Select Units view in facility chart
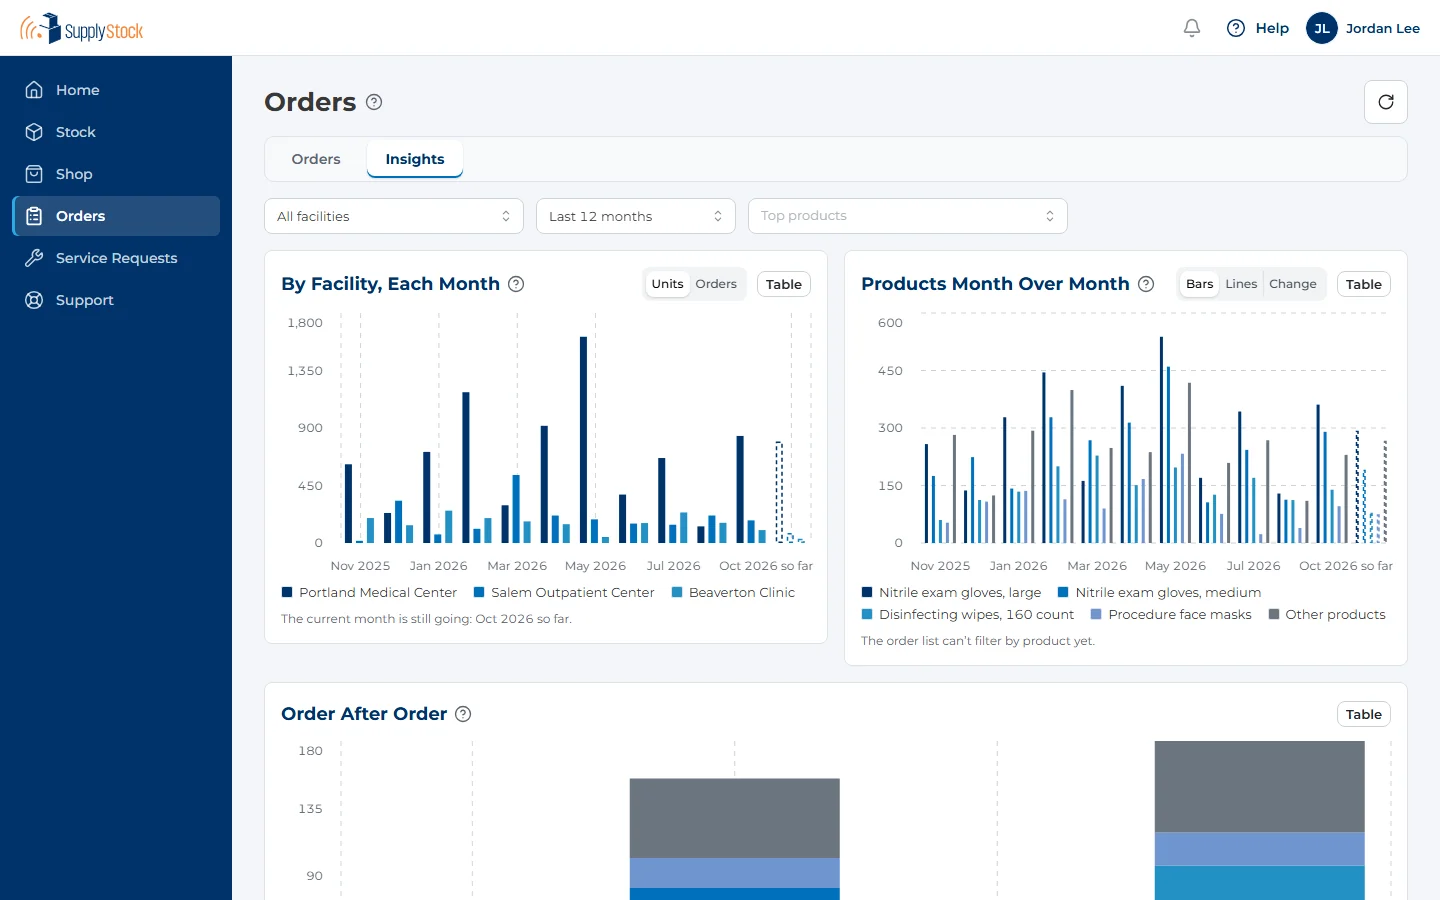 pyautogui.click(x=667, y=284)
